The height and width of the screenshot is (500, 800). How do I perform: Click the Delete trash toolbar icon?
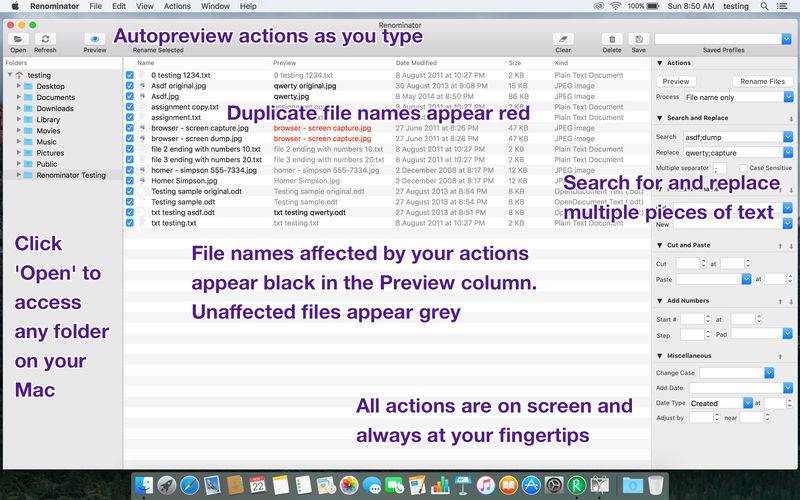click(x=612, y=39)
